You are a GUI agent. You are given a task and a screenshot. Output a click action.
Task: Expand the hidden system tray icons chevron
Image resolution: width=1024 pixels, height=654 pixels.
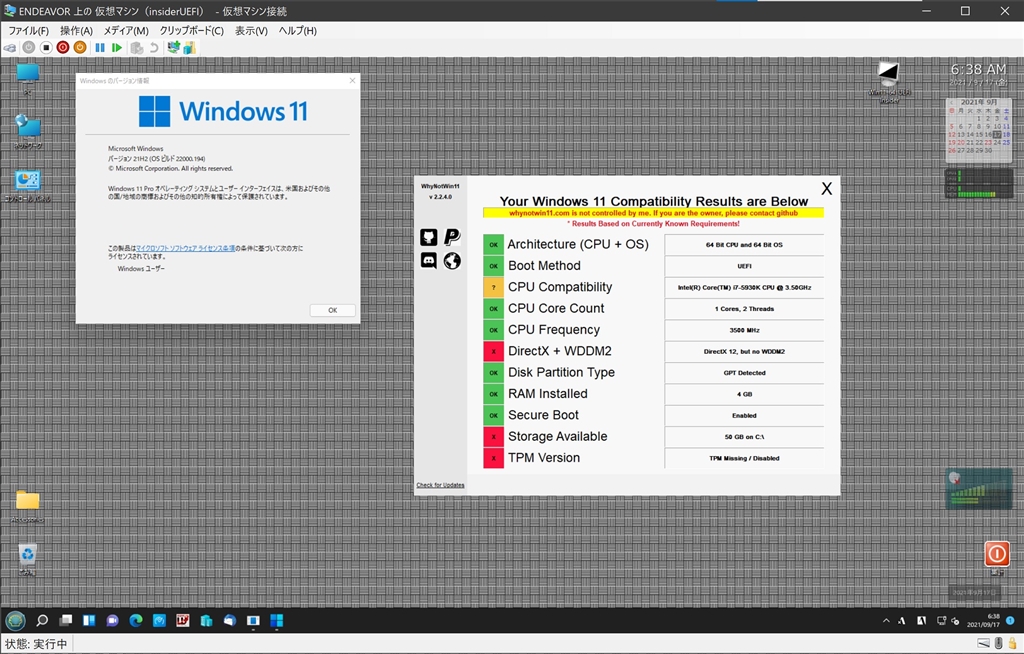pos(886,621)
